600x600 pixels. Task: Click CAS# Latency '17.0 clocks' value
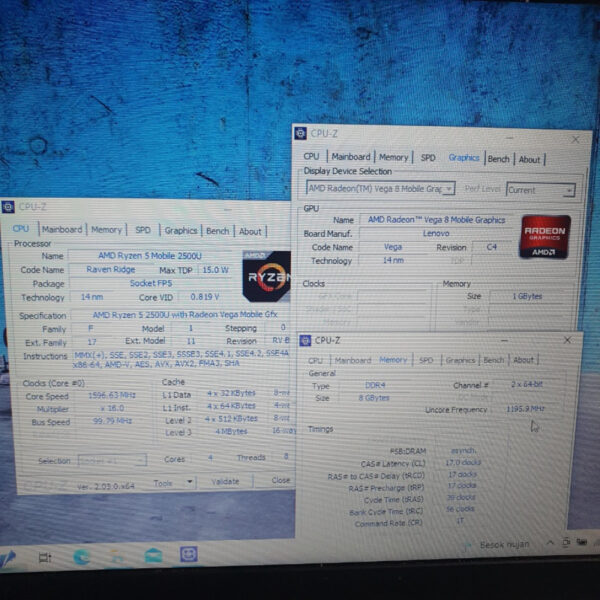click(463, 462)
